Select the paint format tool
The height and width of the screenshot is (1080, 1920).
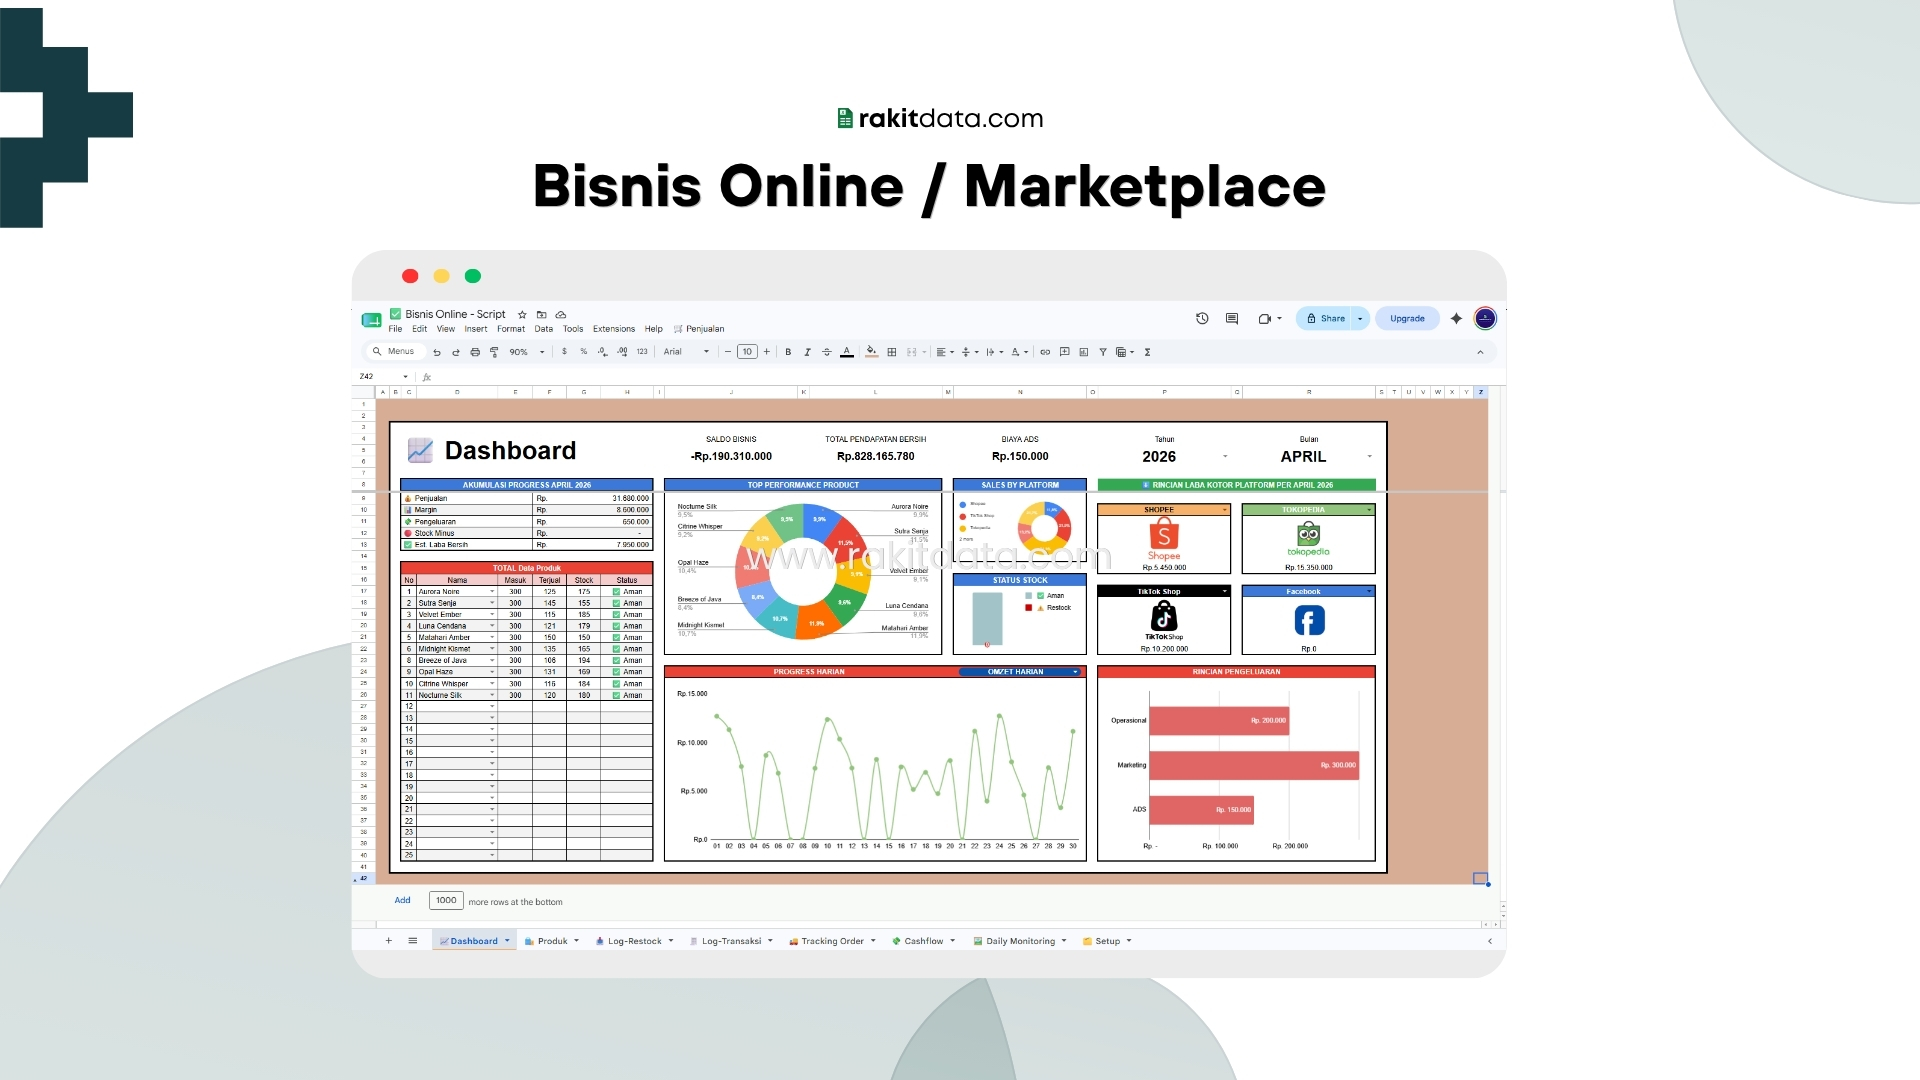point(494,352)
